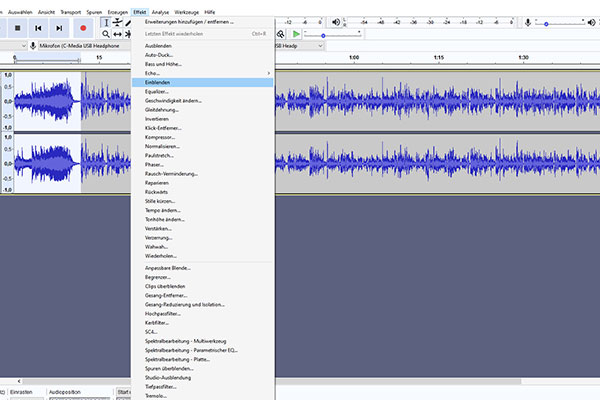This screenshot has height=400, width=600.
Task: Click the horizontal scrollbar left arrow
Action: (x=19, y=381)
